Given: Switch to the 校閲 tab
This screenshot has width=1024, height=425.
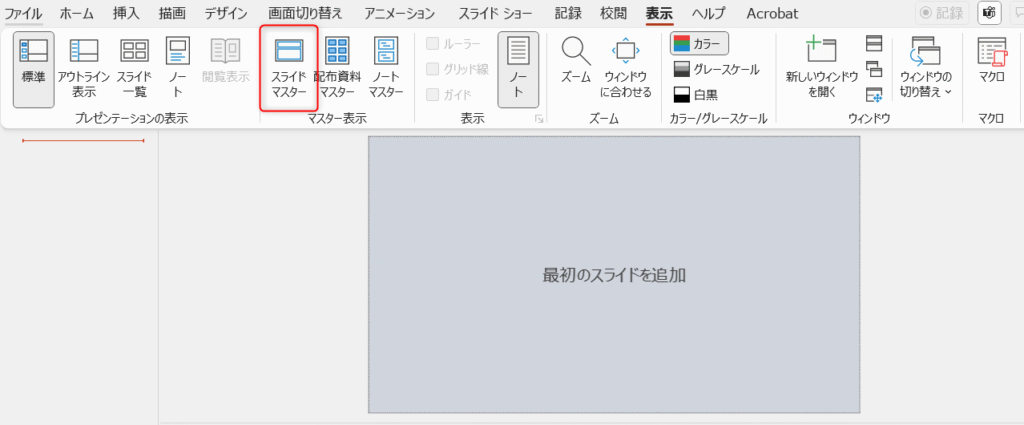Looking at the screenshot, I should pyautogui.click(x=614, y=13).
